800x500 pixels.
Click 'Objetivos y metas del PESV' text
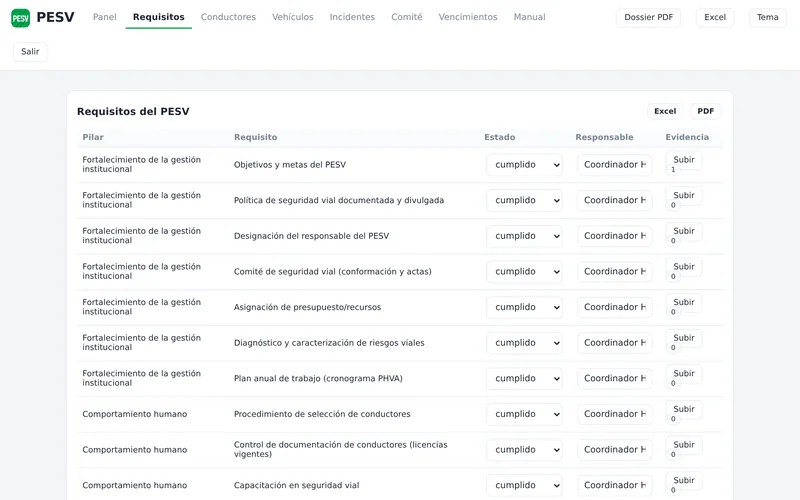coord(290,165)
